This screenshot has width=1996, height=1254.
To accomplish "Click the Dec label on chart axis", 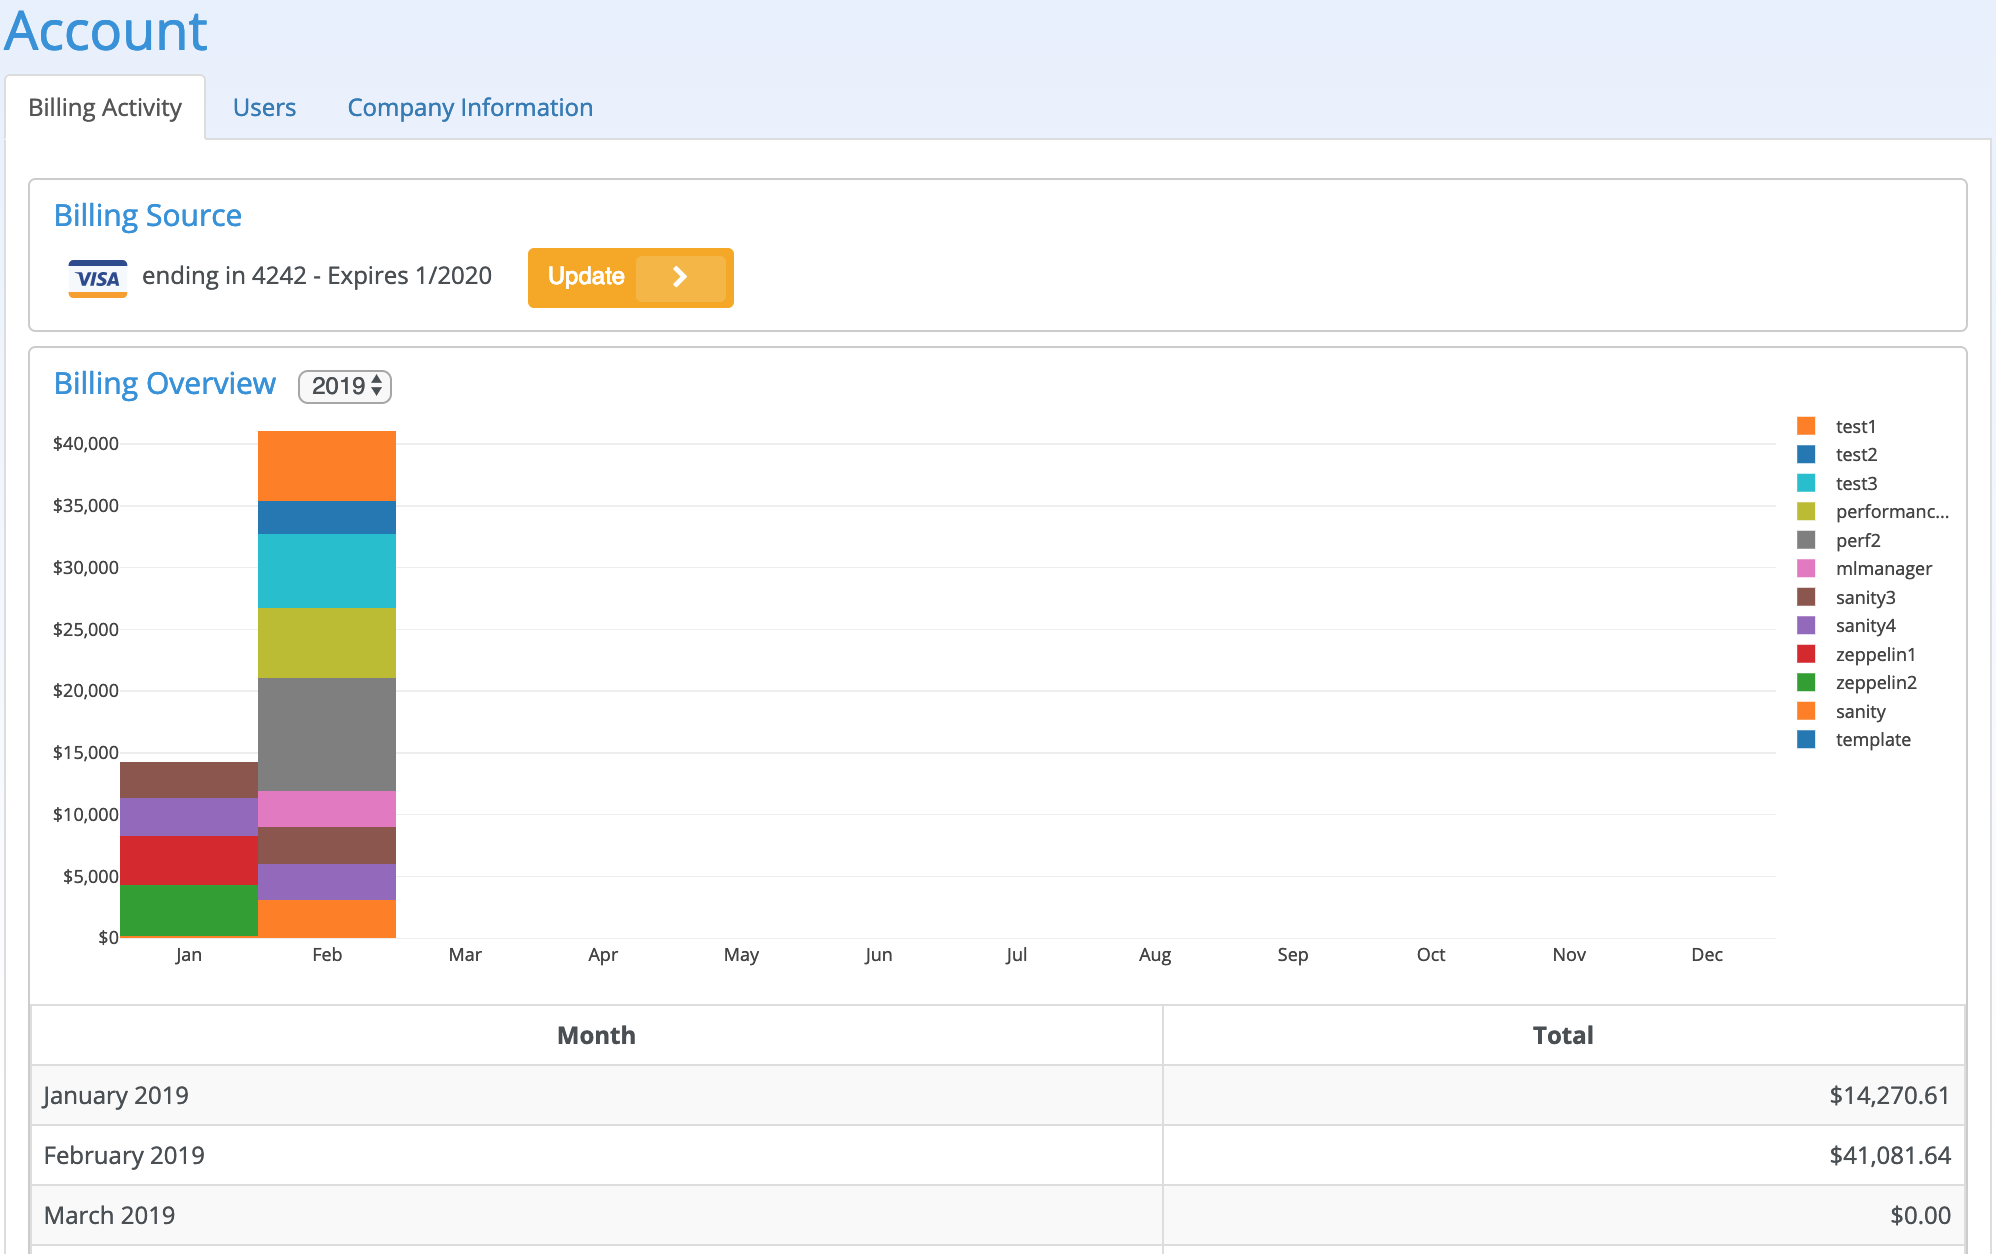I will tap(1707, 955).
